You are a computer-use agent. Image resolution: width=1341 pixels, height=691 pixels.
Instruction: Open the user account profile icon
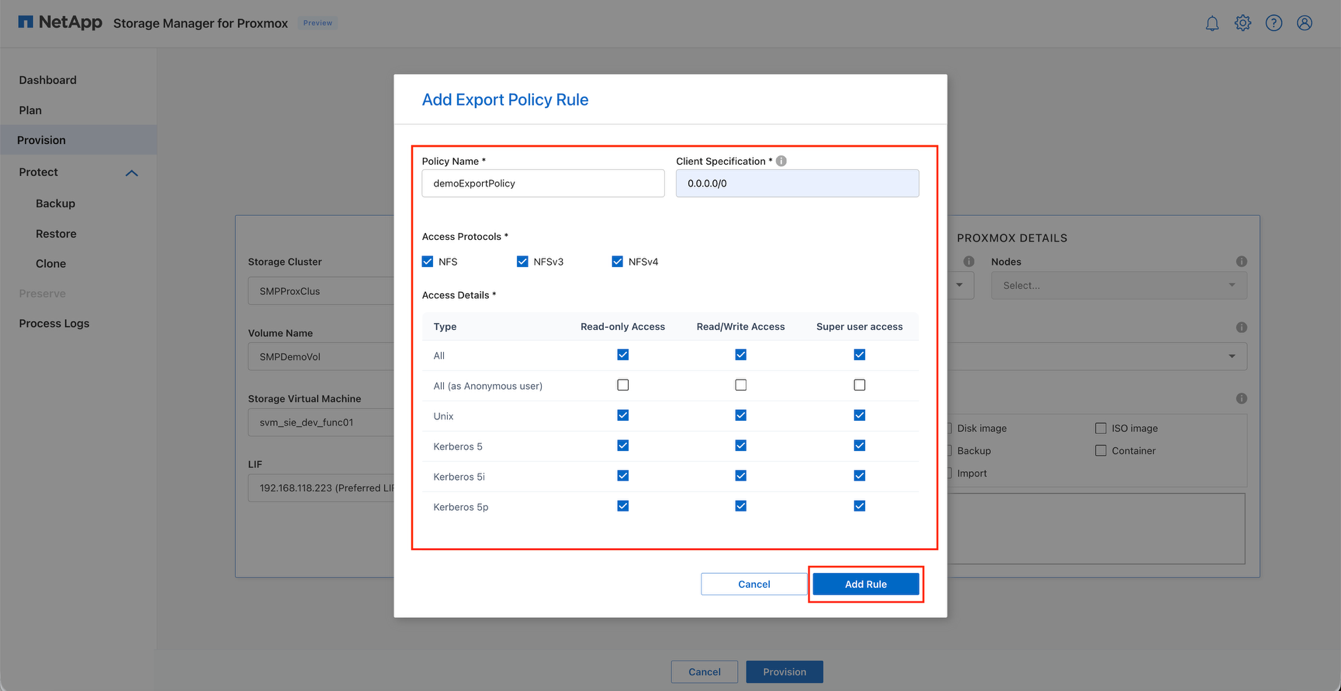point(1304,22)
